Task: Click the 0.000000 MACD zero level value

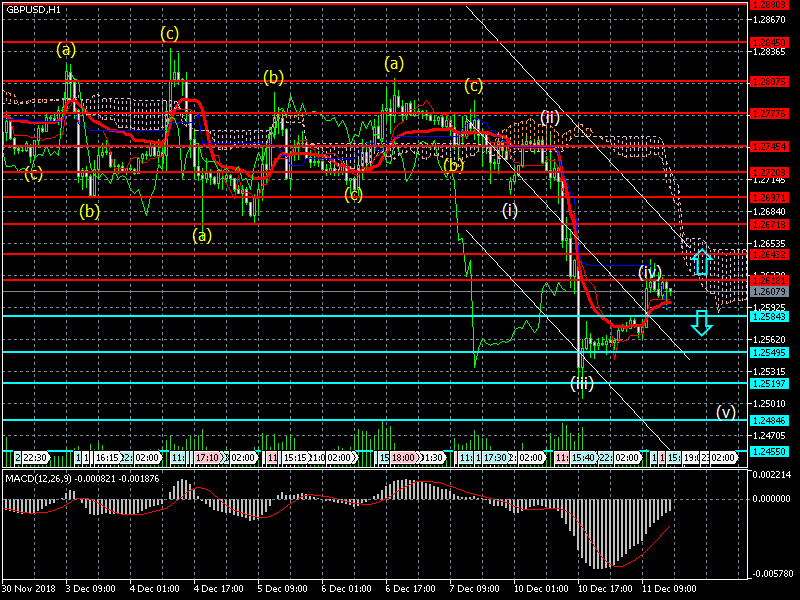Action: point(771,498)
